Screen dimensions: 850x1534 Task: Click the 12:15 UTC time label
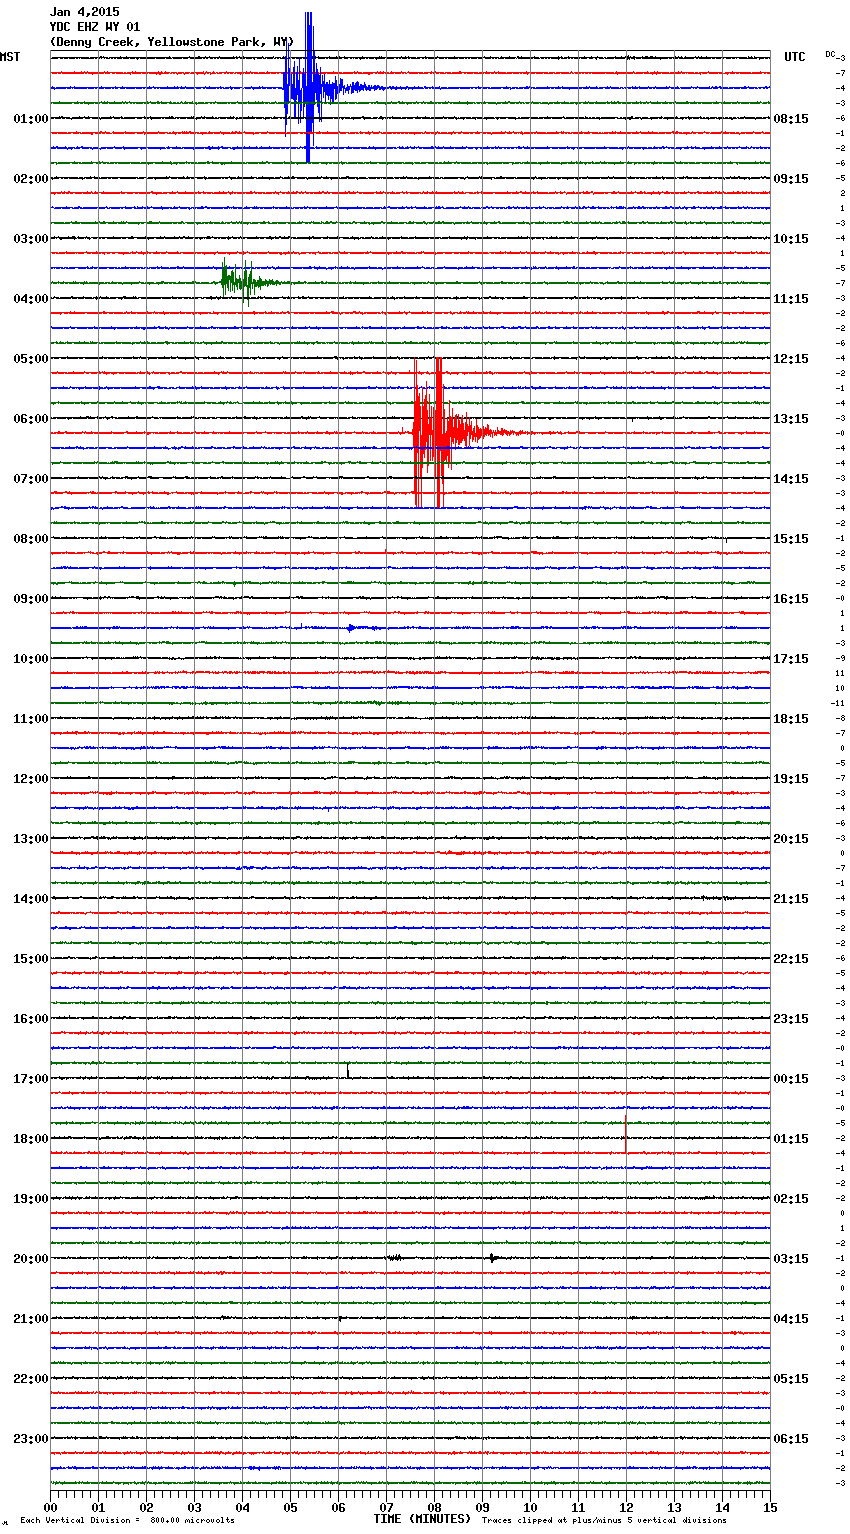791,359
